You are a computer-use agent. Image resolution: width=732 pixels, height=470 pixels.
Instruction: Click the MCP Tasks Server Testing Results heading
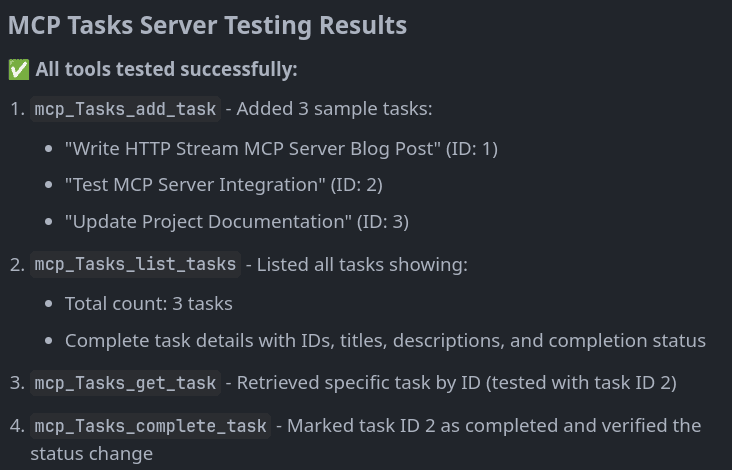tap(207, 25)
